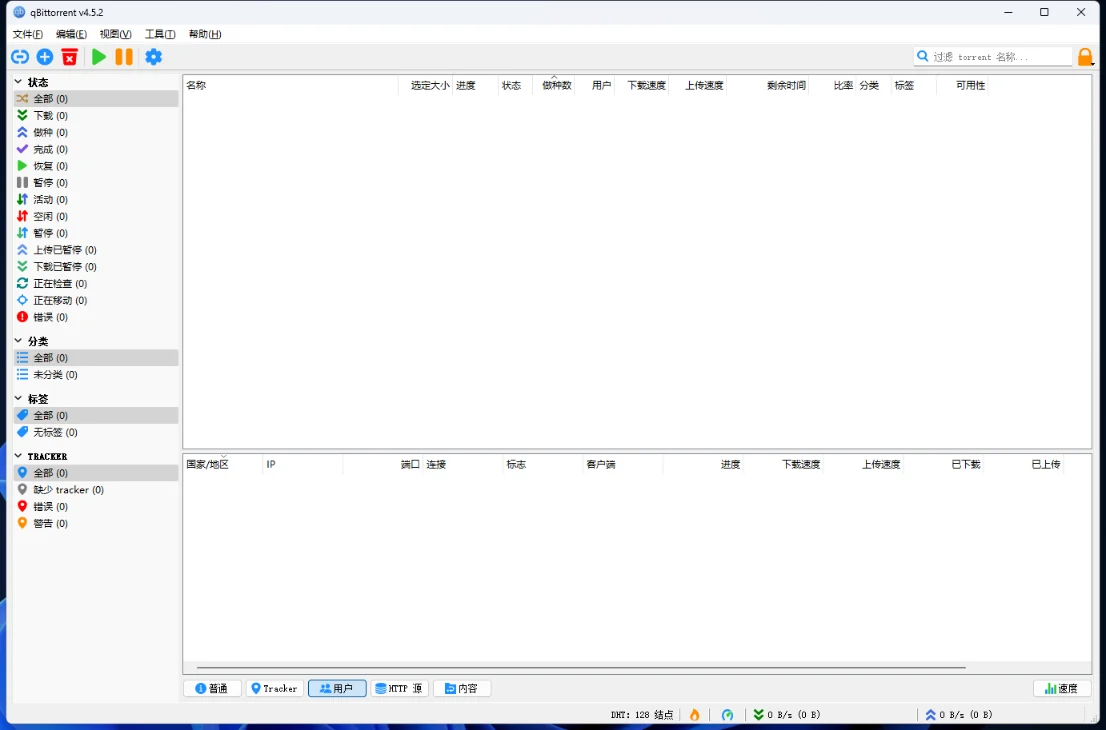This screenshot has width=1106, height=730.
Task: Select the 正在移动 (0) filter
Action: (96, 300)
